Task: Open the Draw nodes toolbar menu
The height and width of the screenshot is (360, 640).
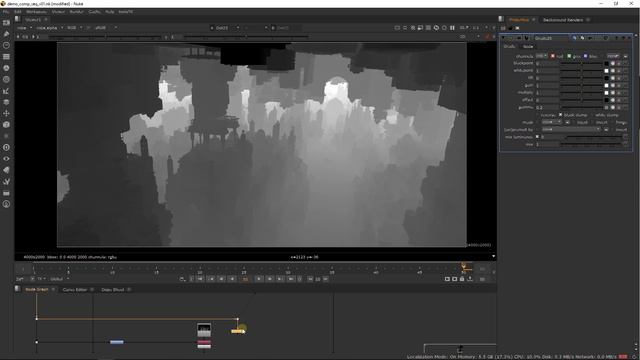Action: pos(6,34)
